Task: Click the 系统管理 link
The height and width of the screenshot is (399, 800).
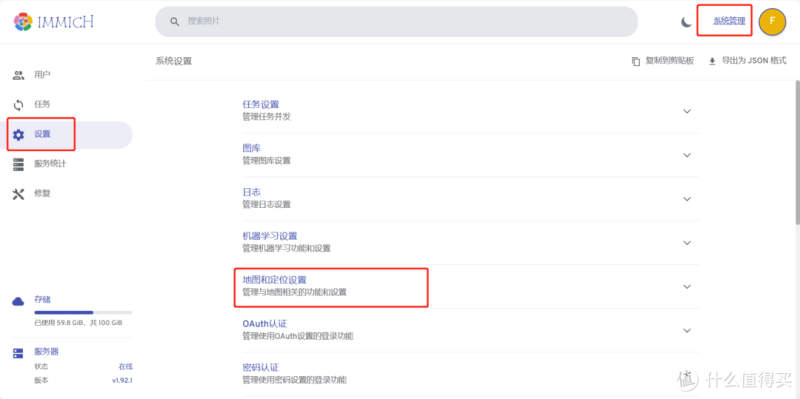Action: pos(729,21)
